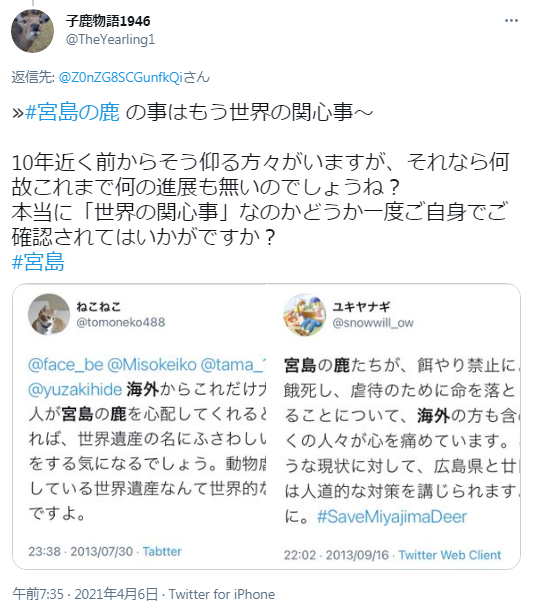The image size is (534, 614).
Task: Open the @Misokeiko mention in the quoted tweet
Action: (x=152, y=365)
